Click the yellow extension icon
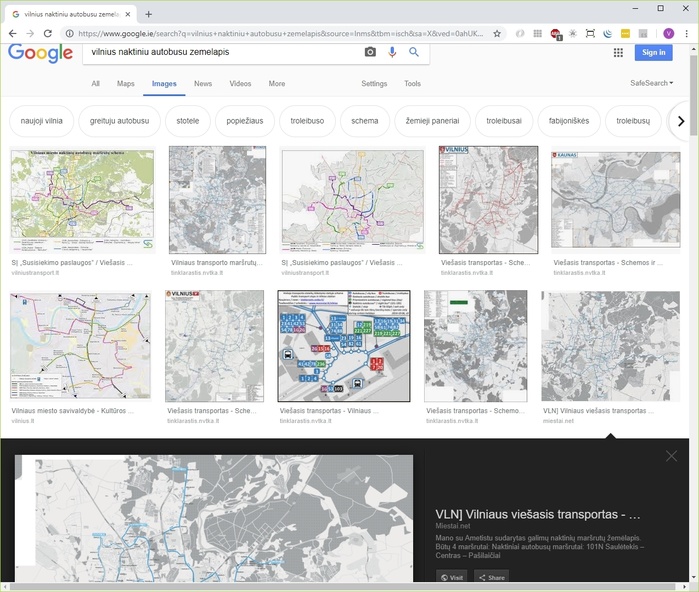The height and width of the screenshot is (592, 699). point(625,33)
